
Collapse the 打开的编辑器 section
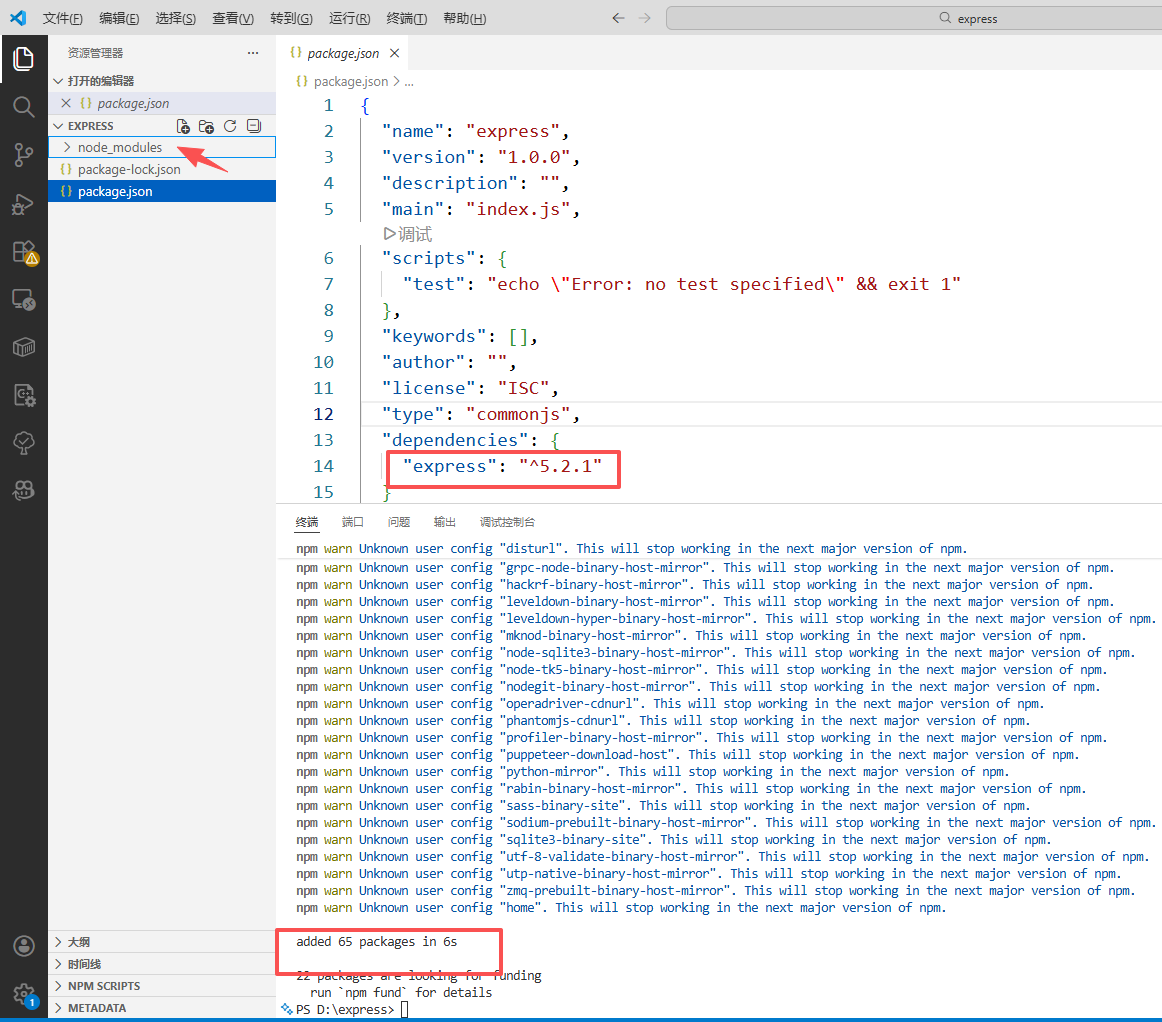coord(100,81)
